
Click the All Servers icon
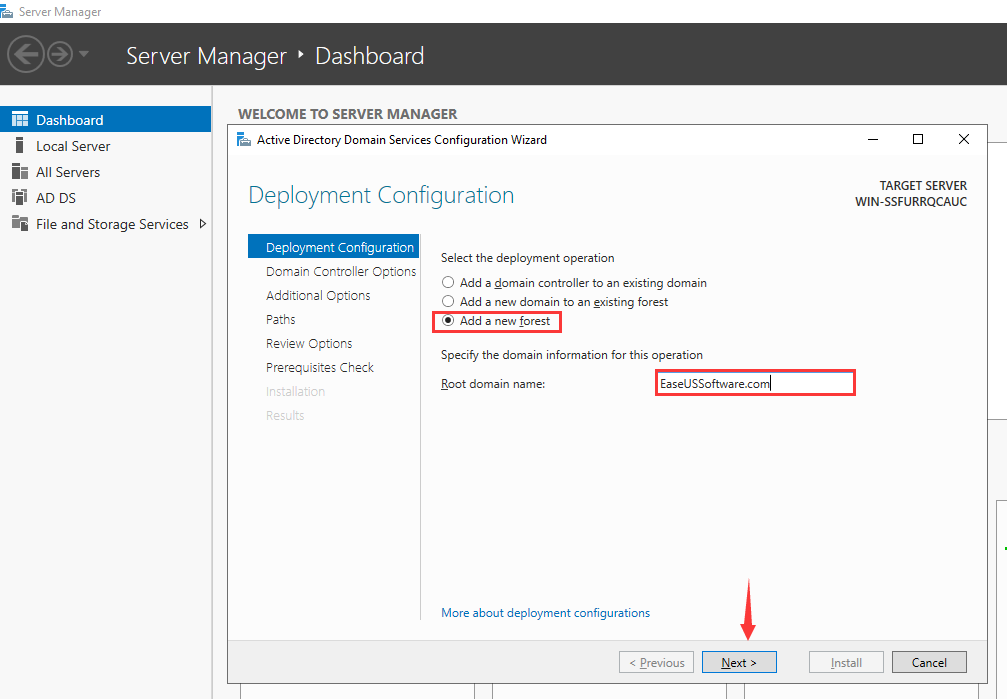pos(20,172)
